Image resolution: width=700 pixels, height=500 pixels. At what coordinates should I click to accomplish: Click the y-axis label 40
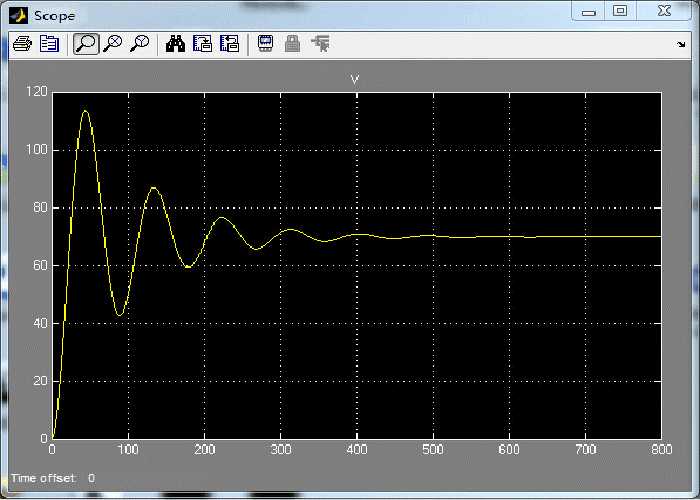(x=40, y=323)
